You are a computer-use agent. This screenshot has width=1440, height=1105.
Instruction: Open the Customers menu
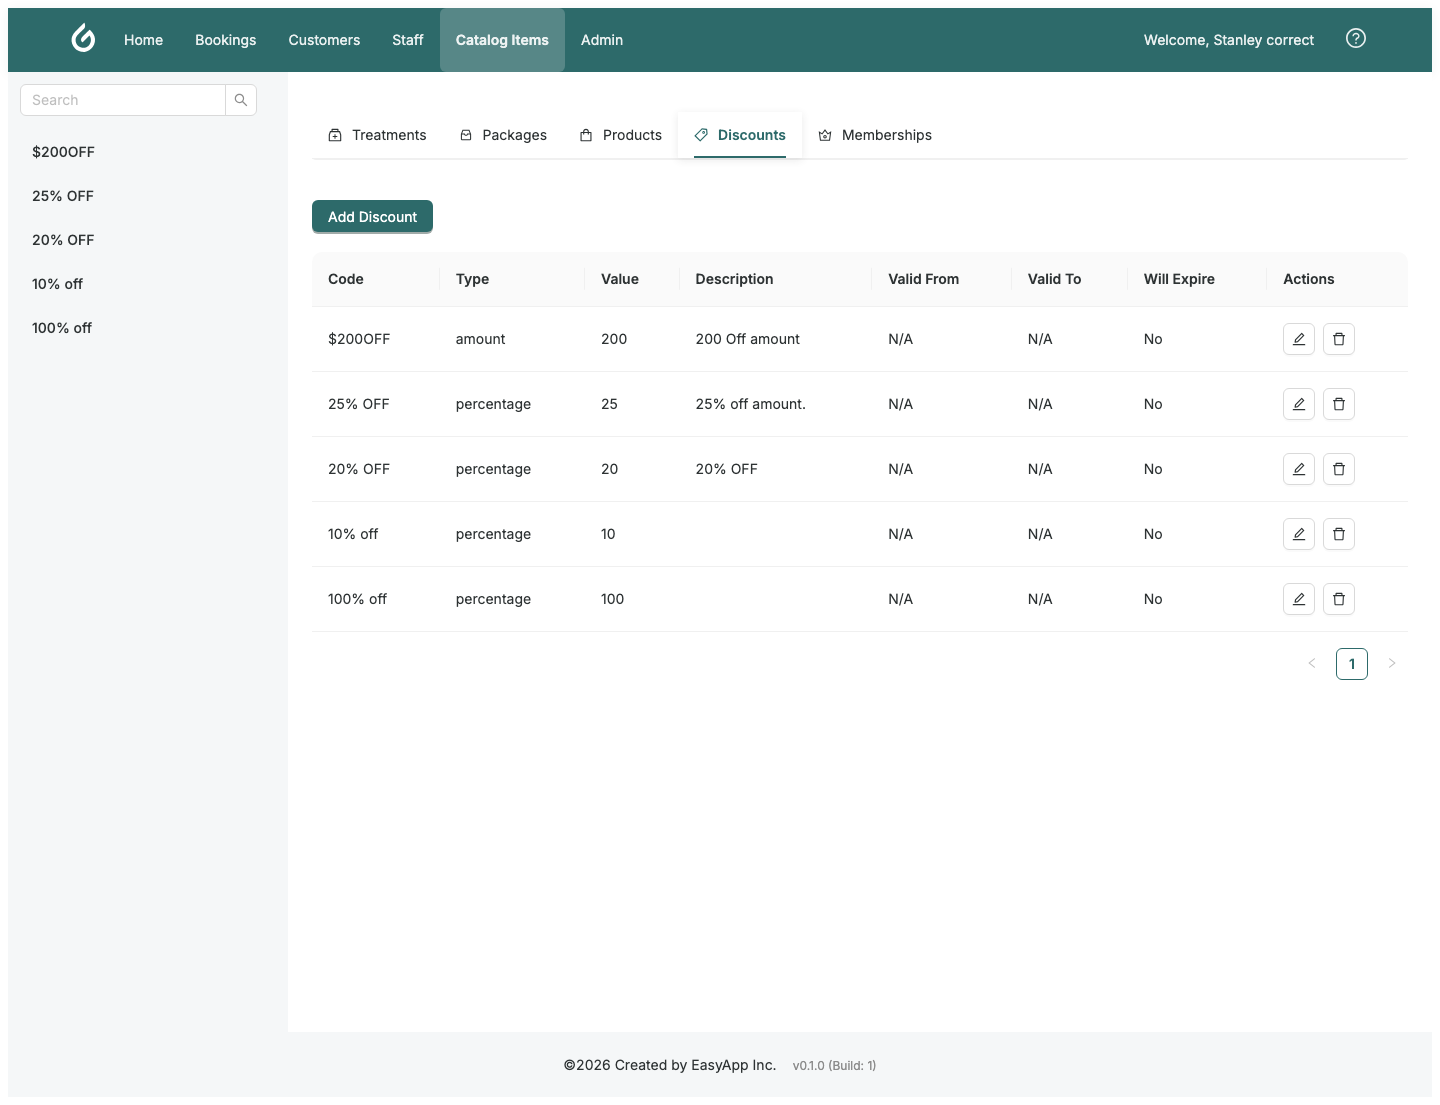(x=324, y=40)
